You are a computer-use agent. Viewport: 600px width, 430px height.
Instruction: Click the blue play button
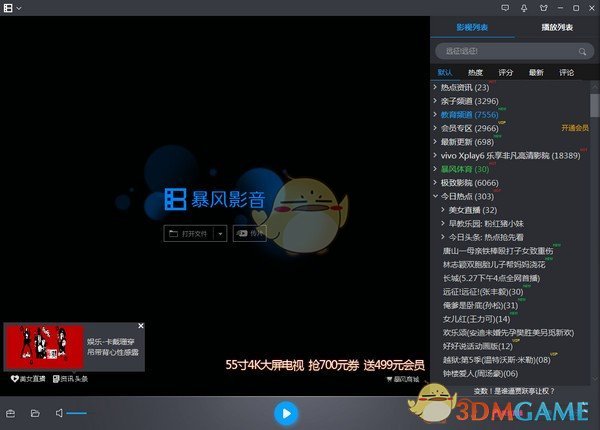pos(286,412)
